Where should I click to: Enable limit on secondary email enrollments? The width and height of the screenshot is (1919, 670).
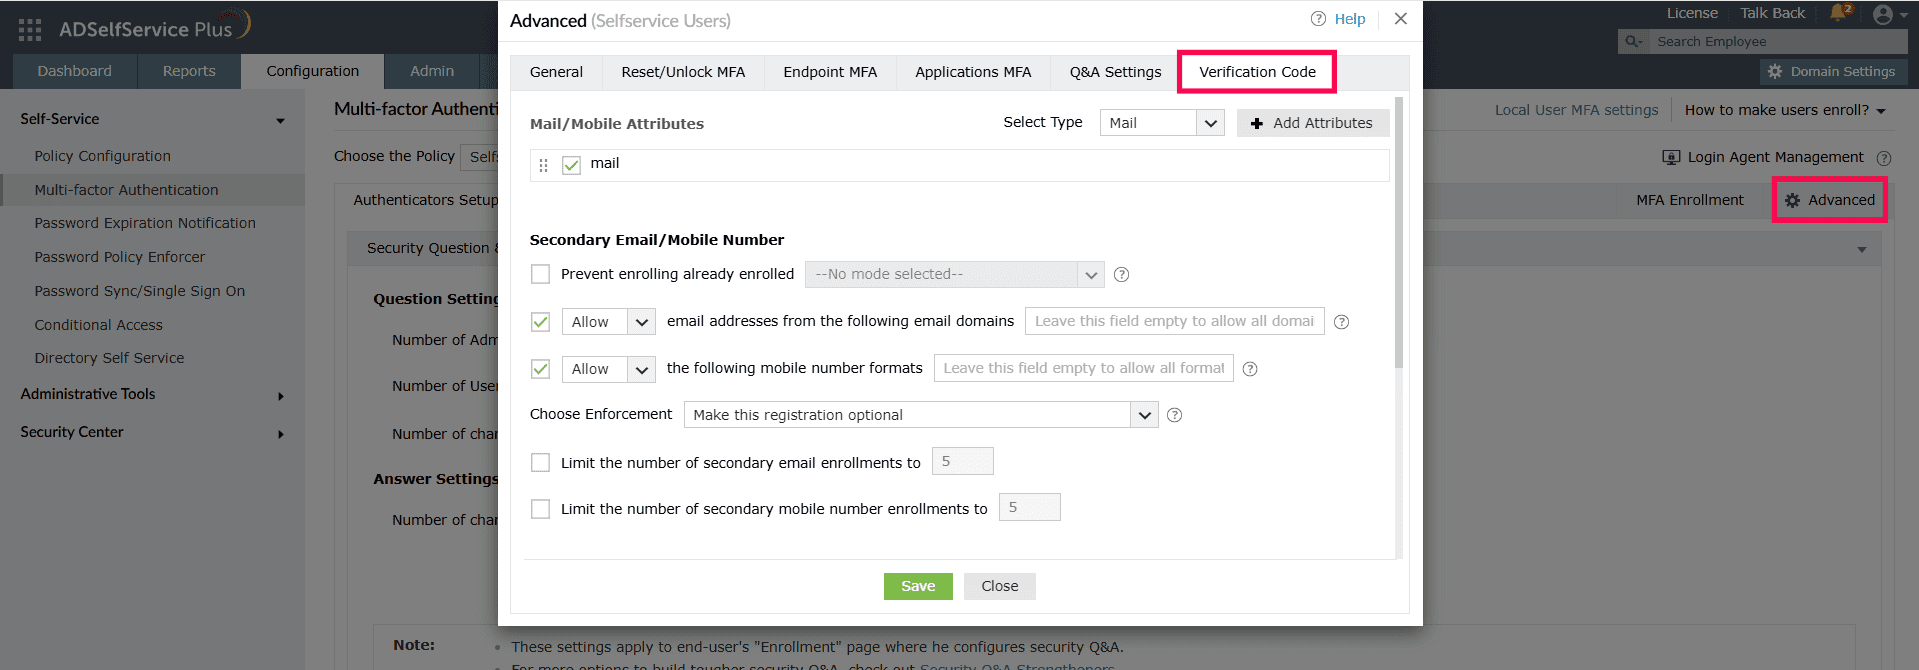click(541, 462)
